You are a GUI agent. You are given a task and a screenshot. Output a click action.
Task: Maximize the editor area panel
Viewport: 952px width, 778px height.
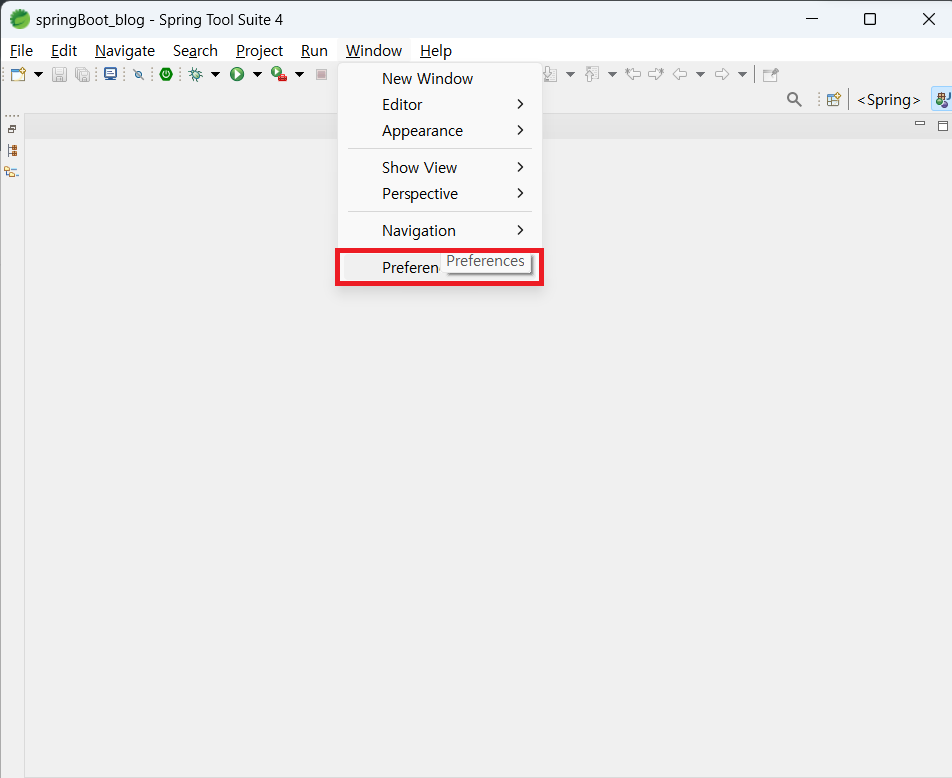click(x=942, y=126)
